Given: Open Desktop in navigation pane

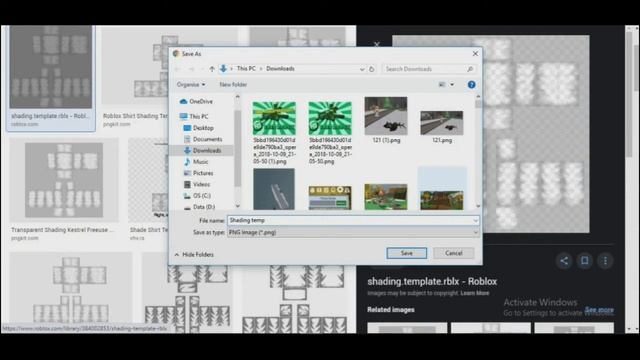Looking at the screenshot, I should pos(199,128).
